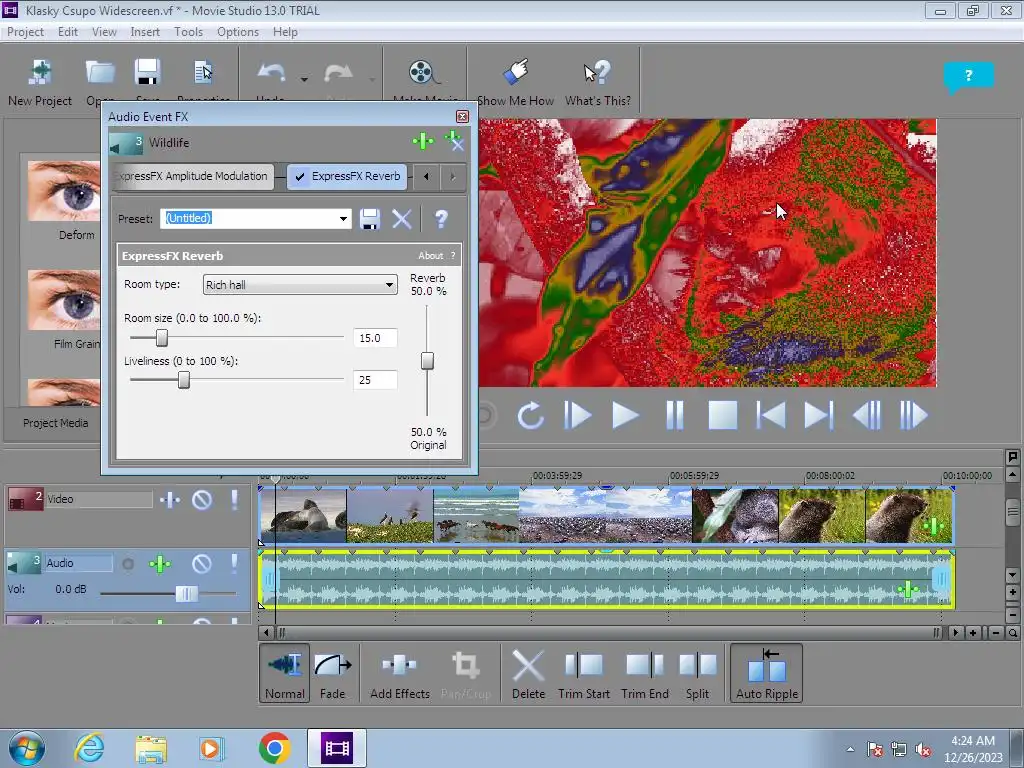The height and width of the screenshot is (768, 1024).
Task: Solo the Video track exclamation icon
Action: (x=234, y=500)
